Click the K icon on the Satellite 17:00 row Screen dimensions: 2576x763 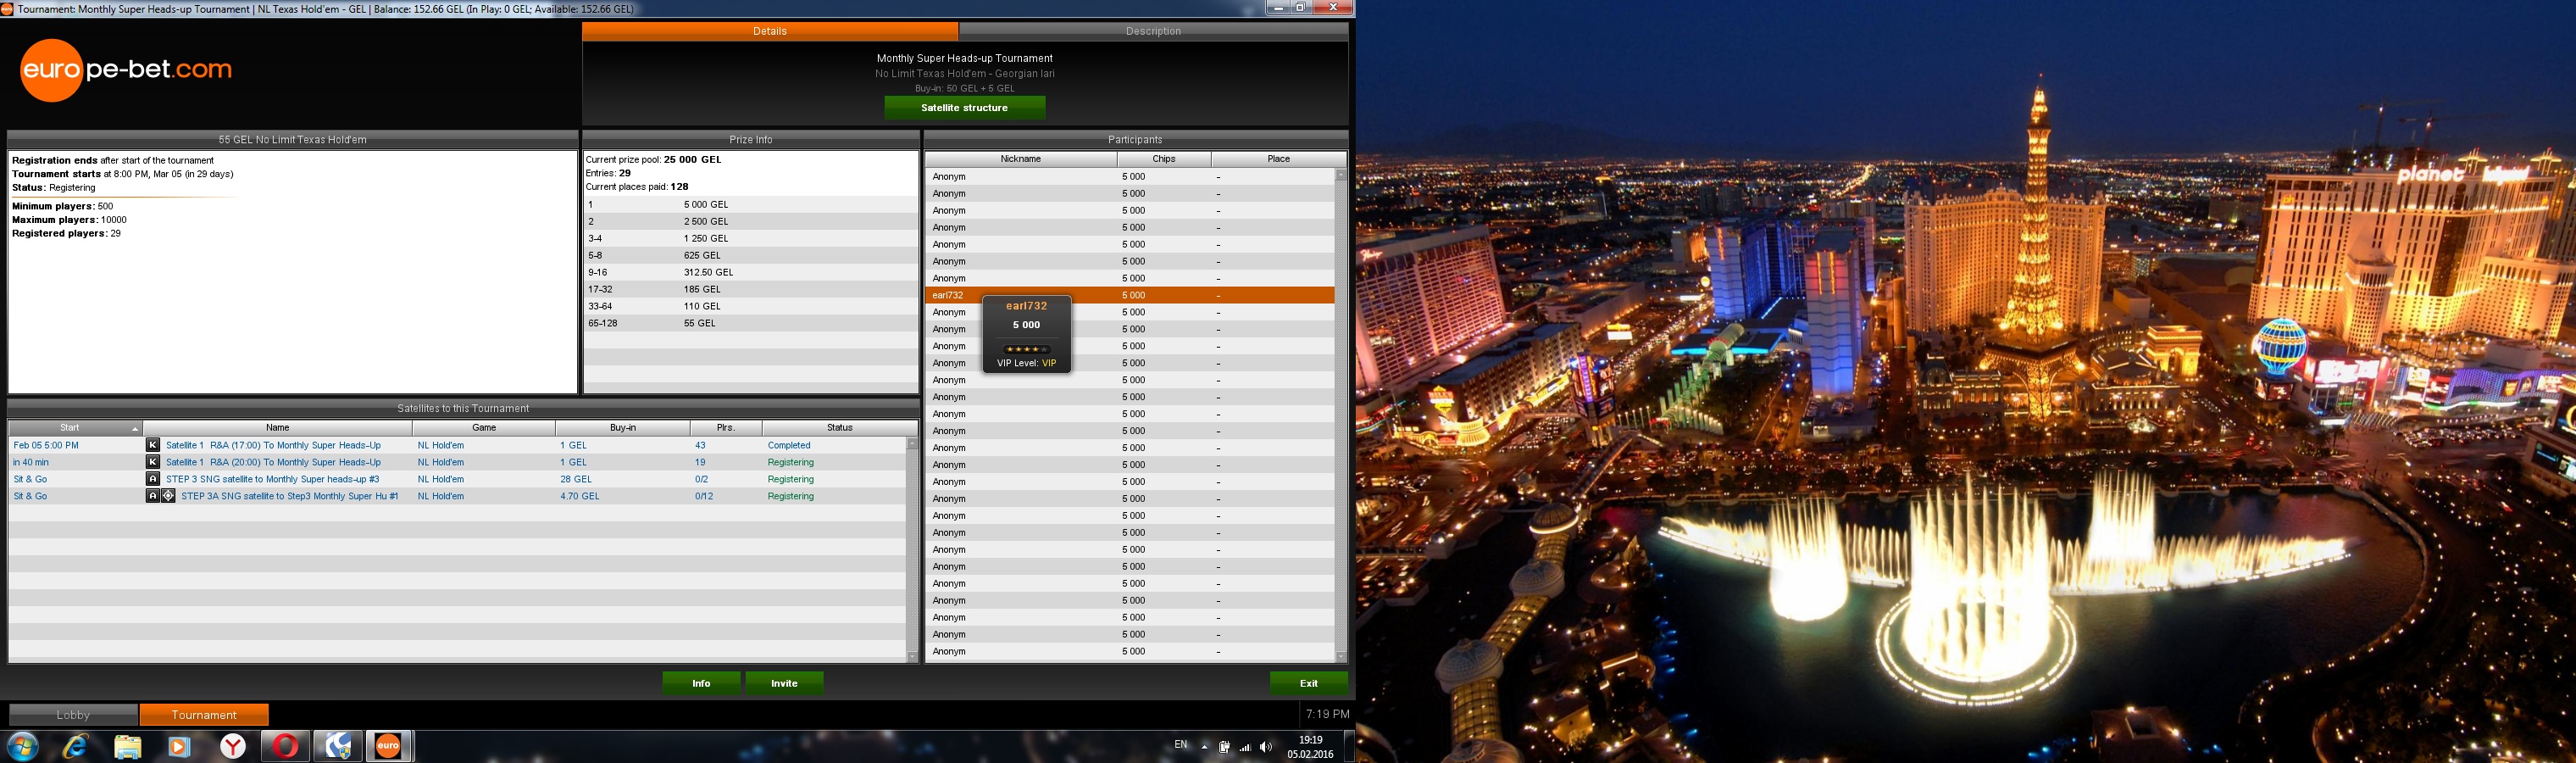tap(153, 445)
